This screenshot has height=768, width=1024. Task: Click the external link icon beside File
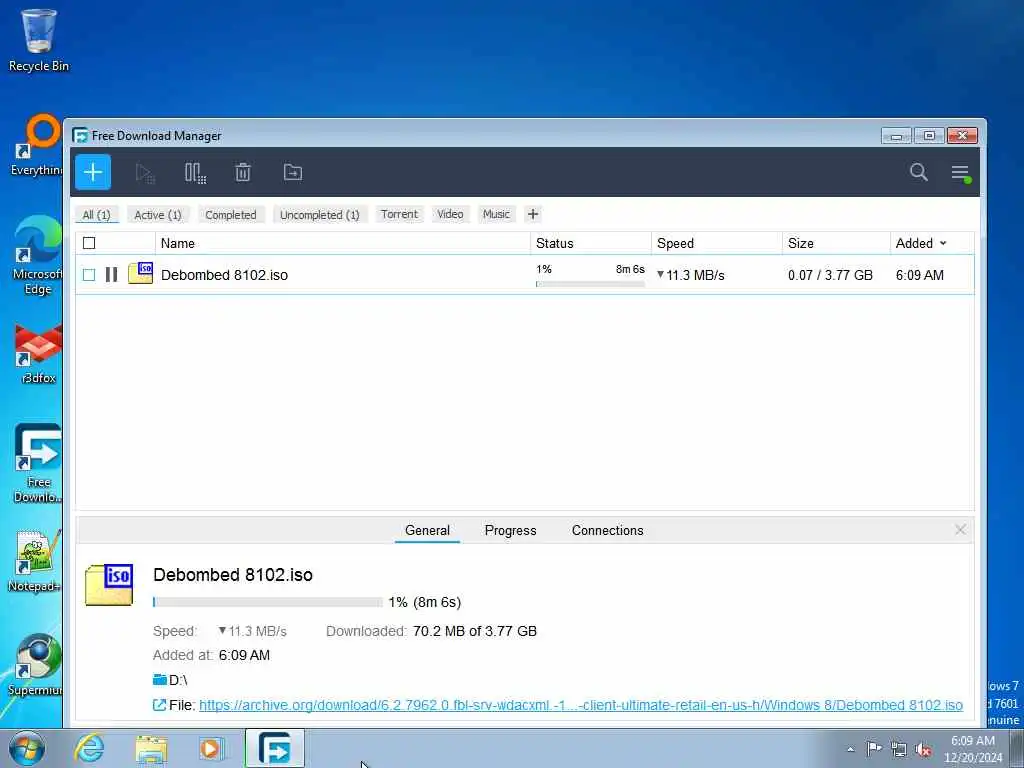(x=159, y=705)
